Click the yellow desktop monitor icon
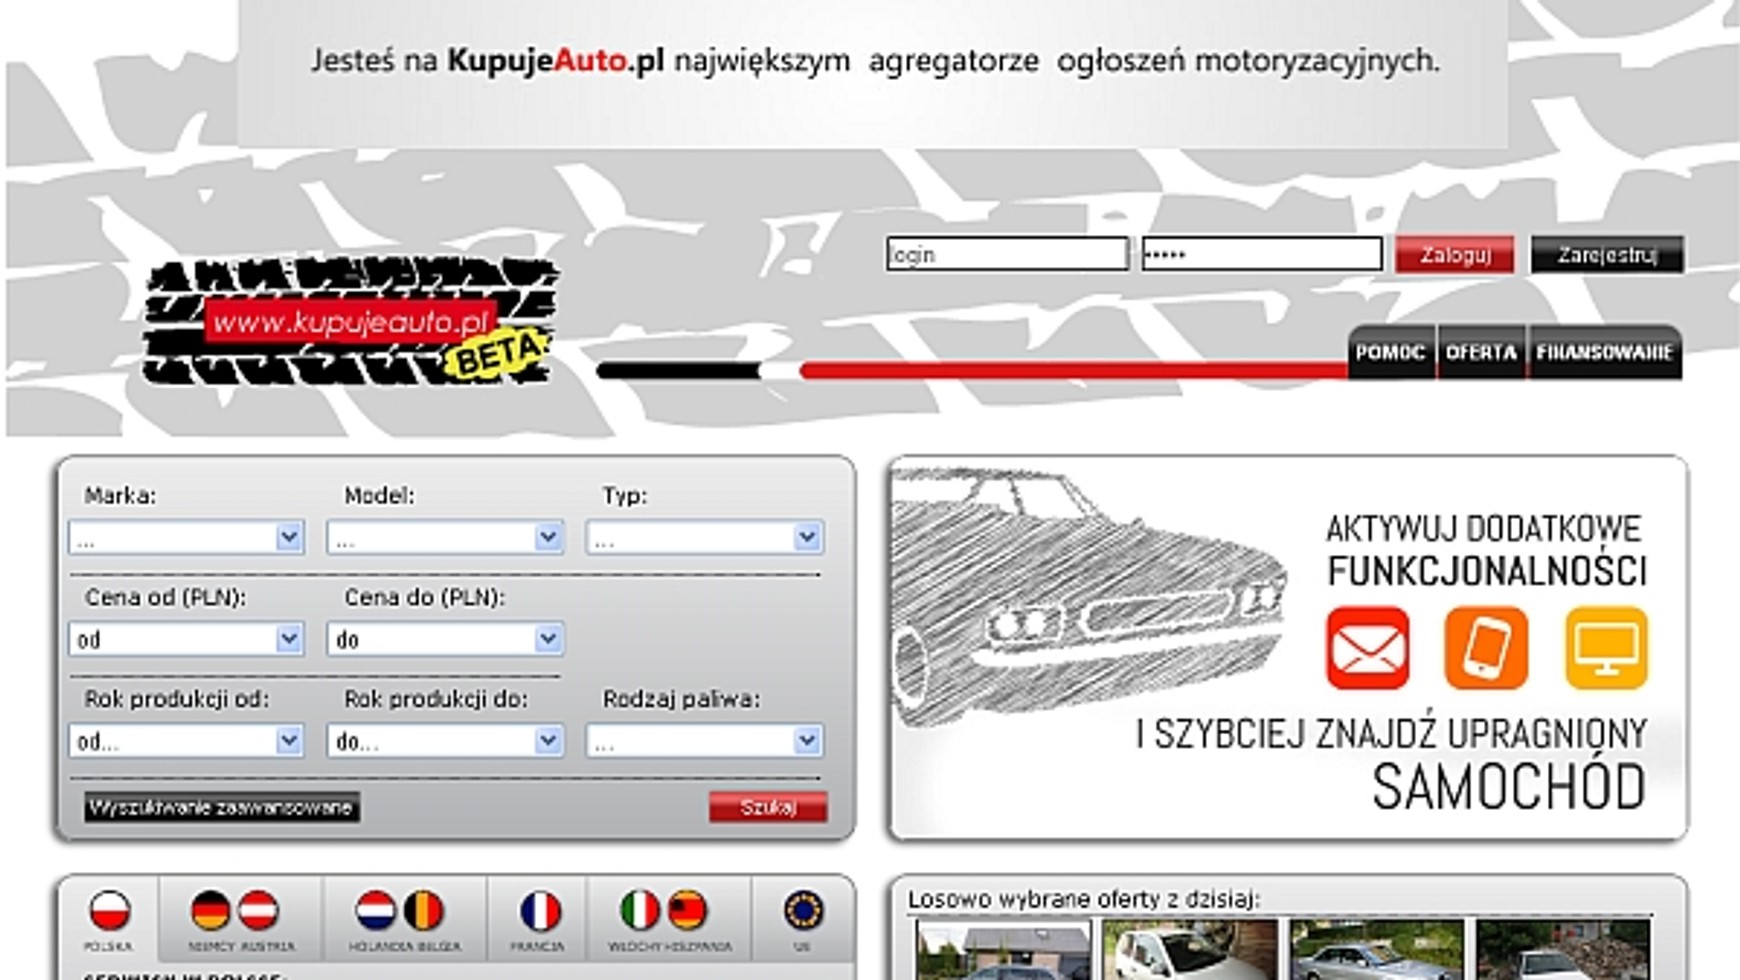This screenshot has width=1740, height=980. 1605,648
